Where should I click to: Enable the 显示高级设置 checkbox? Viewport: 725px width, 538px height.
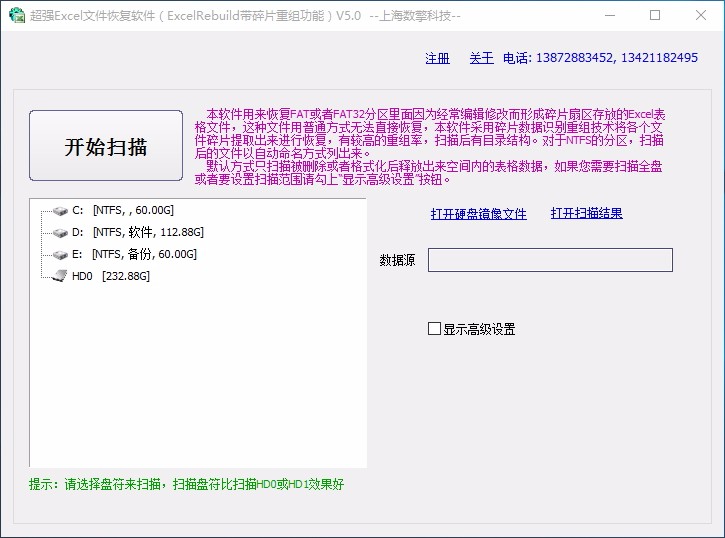click(x=434, y=329)
